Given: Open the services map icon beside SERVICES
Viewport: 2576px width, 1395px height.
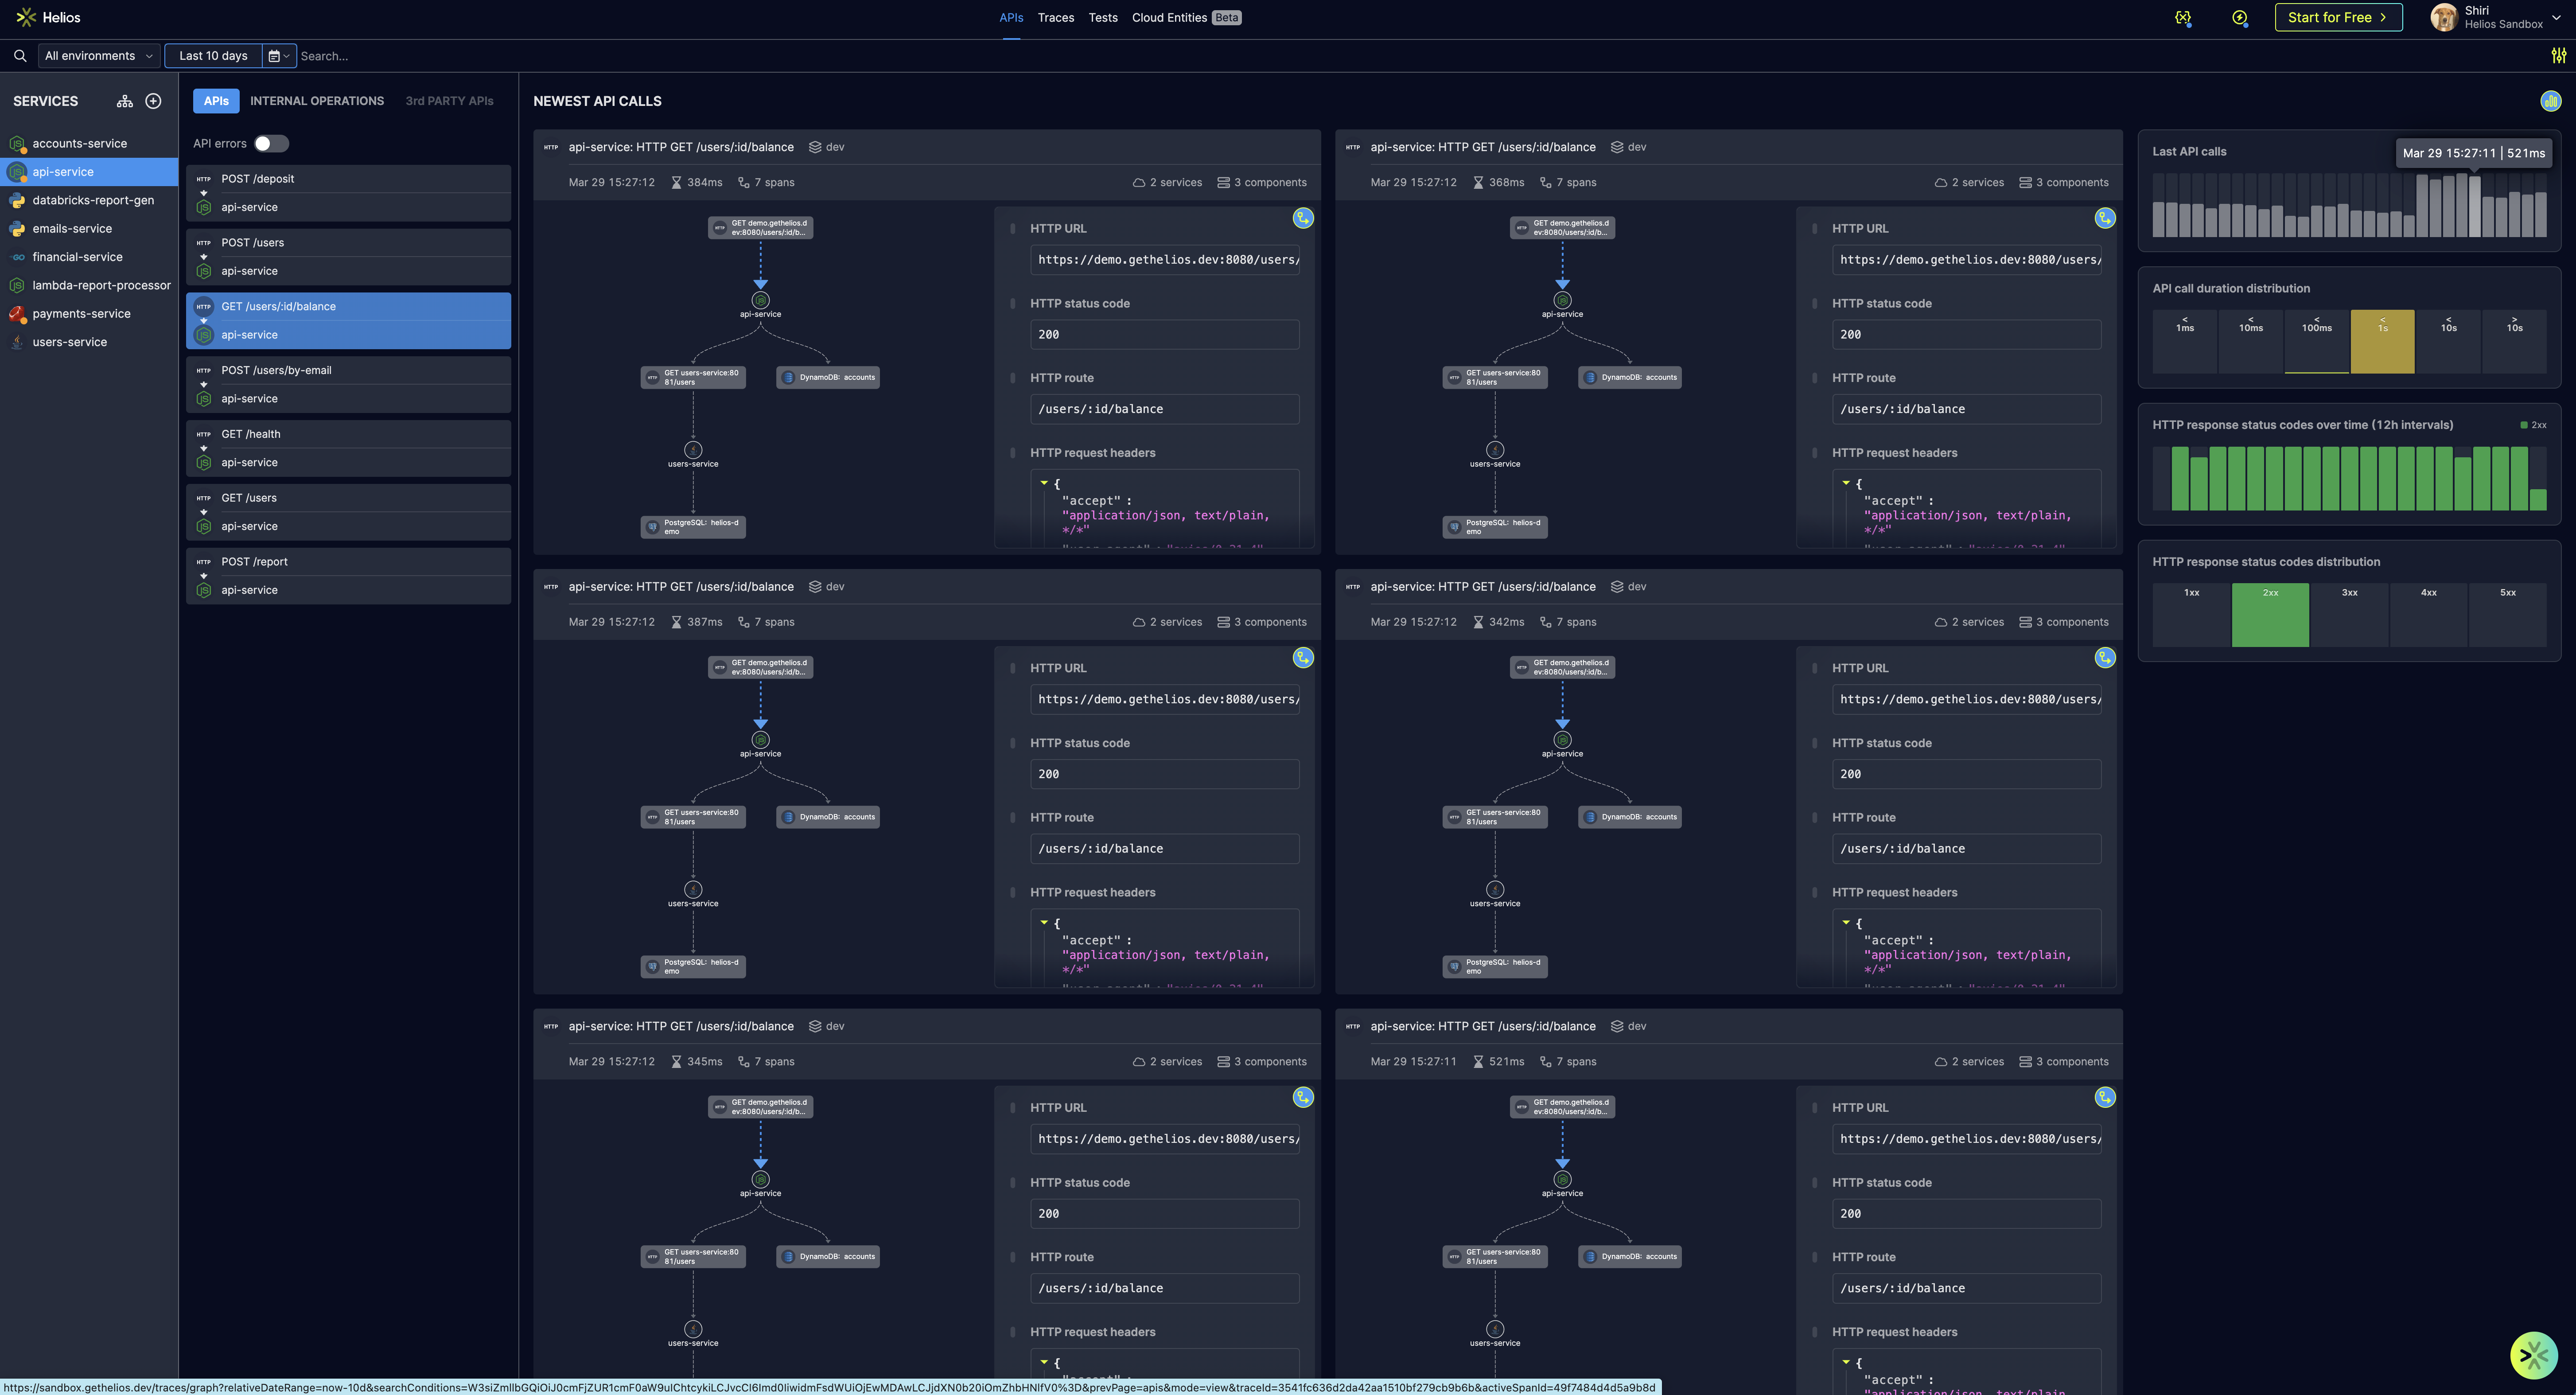Looking at the screenshot, I should 125,101.
